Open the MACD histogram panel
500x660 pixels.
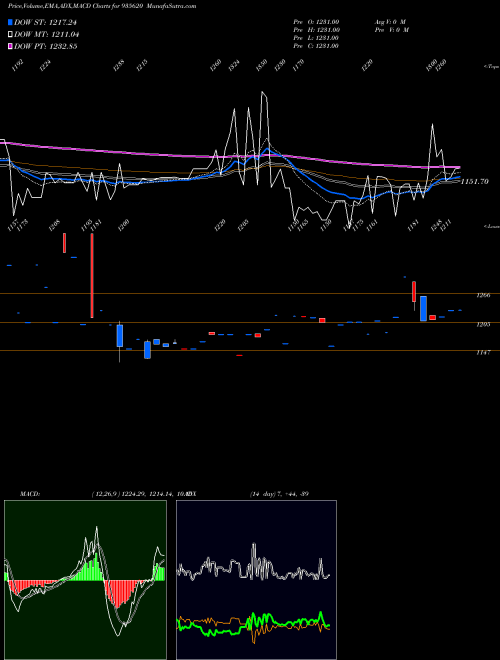pos(85,580)
